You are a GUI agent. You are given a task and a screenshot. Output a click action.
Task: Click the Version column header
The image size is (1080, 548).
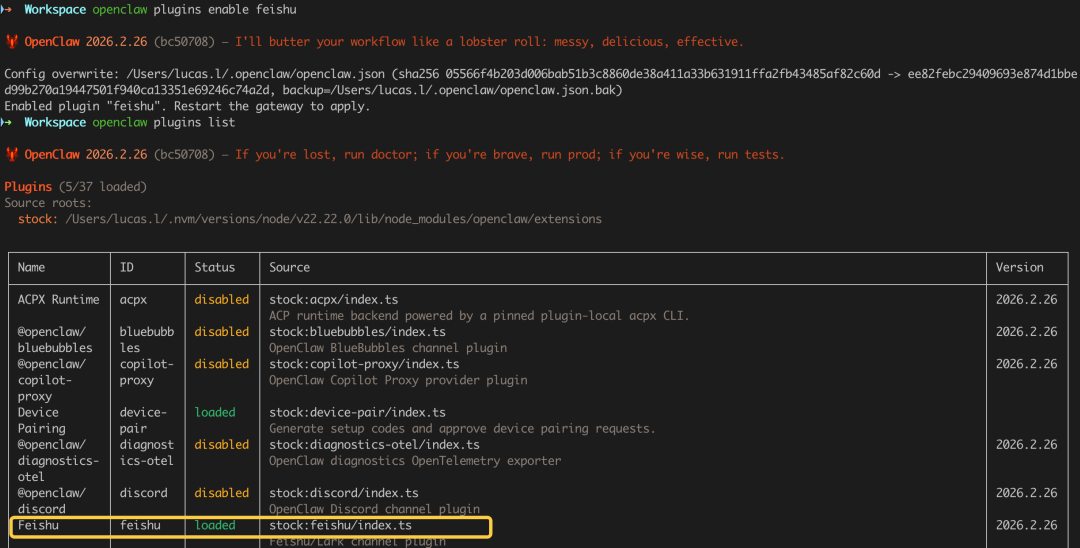[x=1019, y=268]
